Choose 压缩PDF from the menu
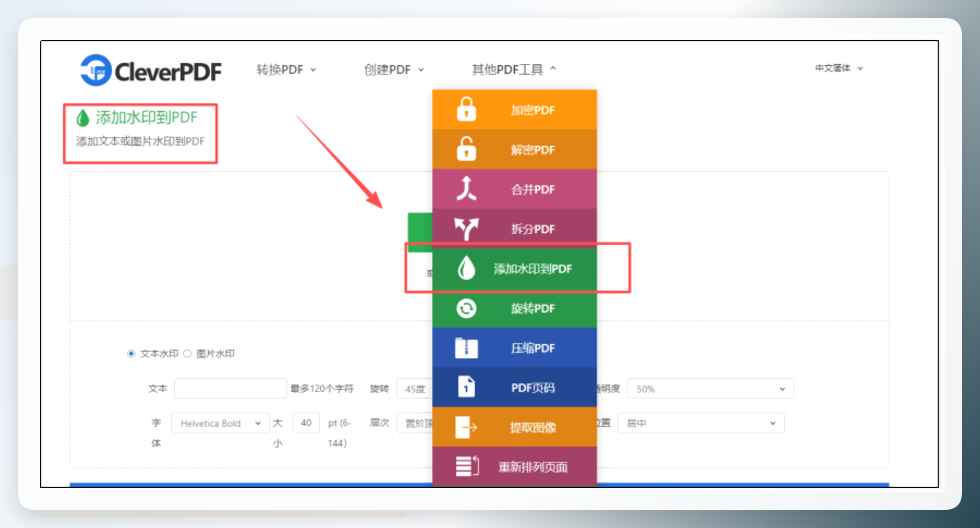Screen dimensions: 980x528 [514, 348]
